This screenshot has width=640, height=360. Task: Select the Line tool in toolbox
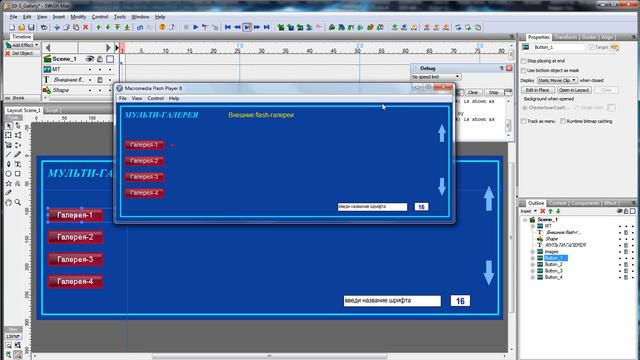pyautogui.click(x=9, y=155)
